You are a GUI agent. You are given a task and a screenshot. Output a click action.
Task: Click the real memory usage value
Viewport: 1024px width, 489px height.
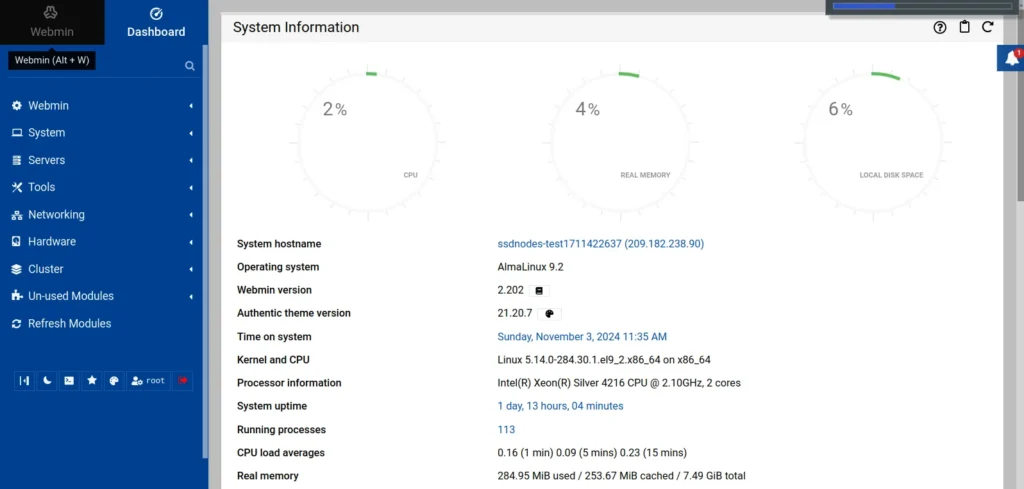pos(622,476)
